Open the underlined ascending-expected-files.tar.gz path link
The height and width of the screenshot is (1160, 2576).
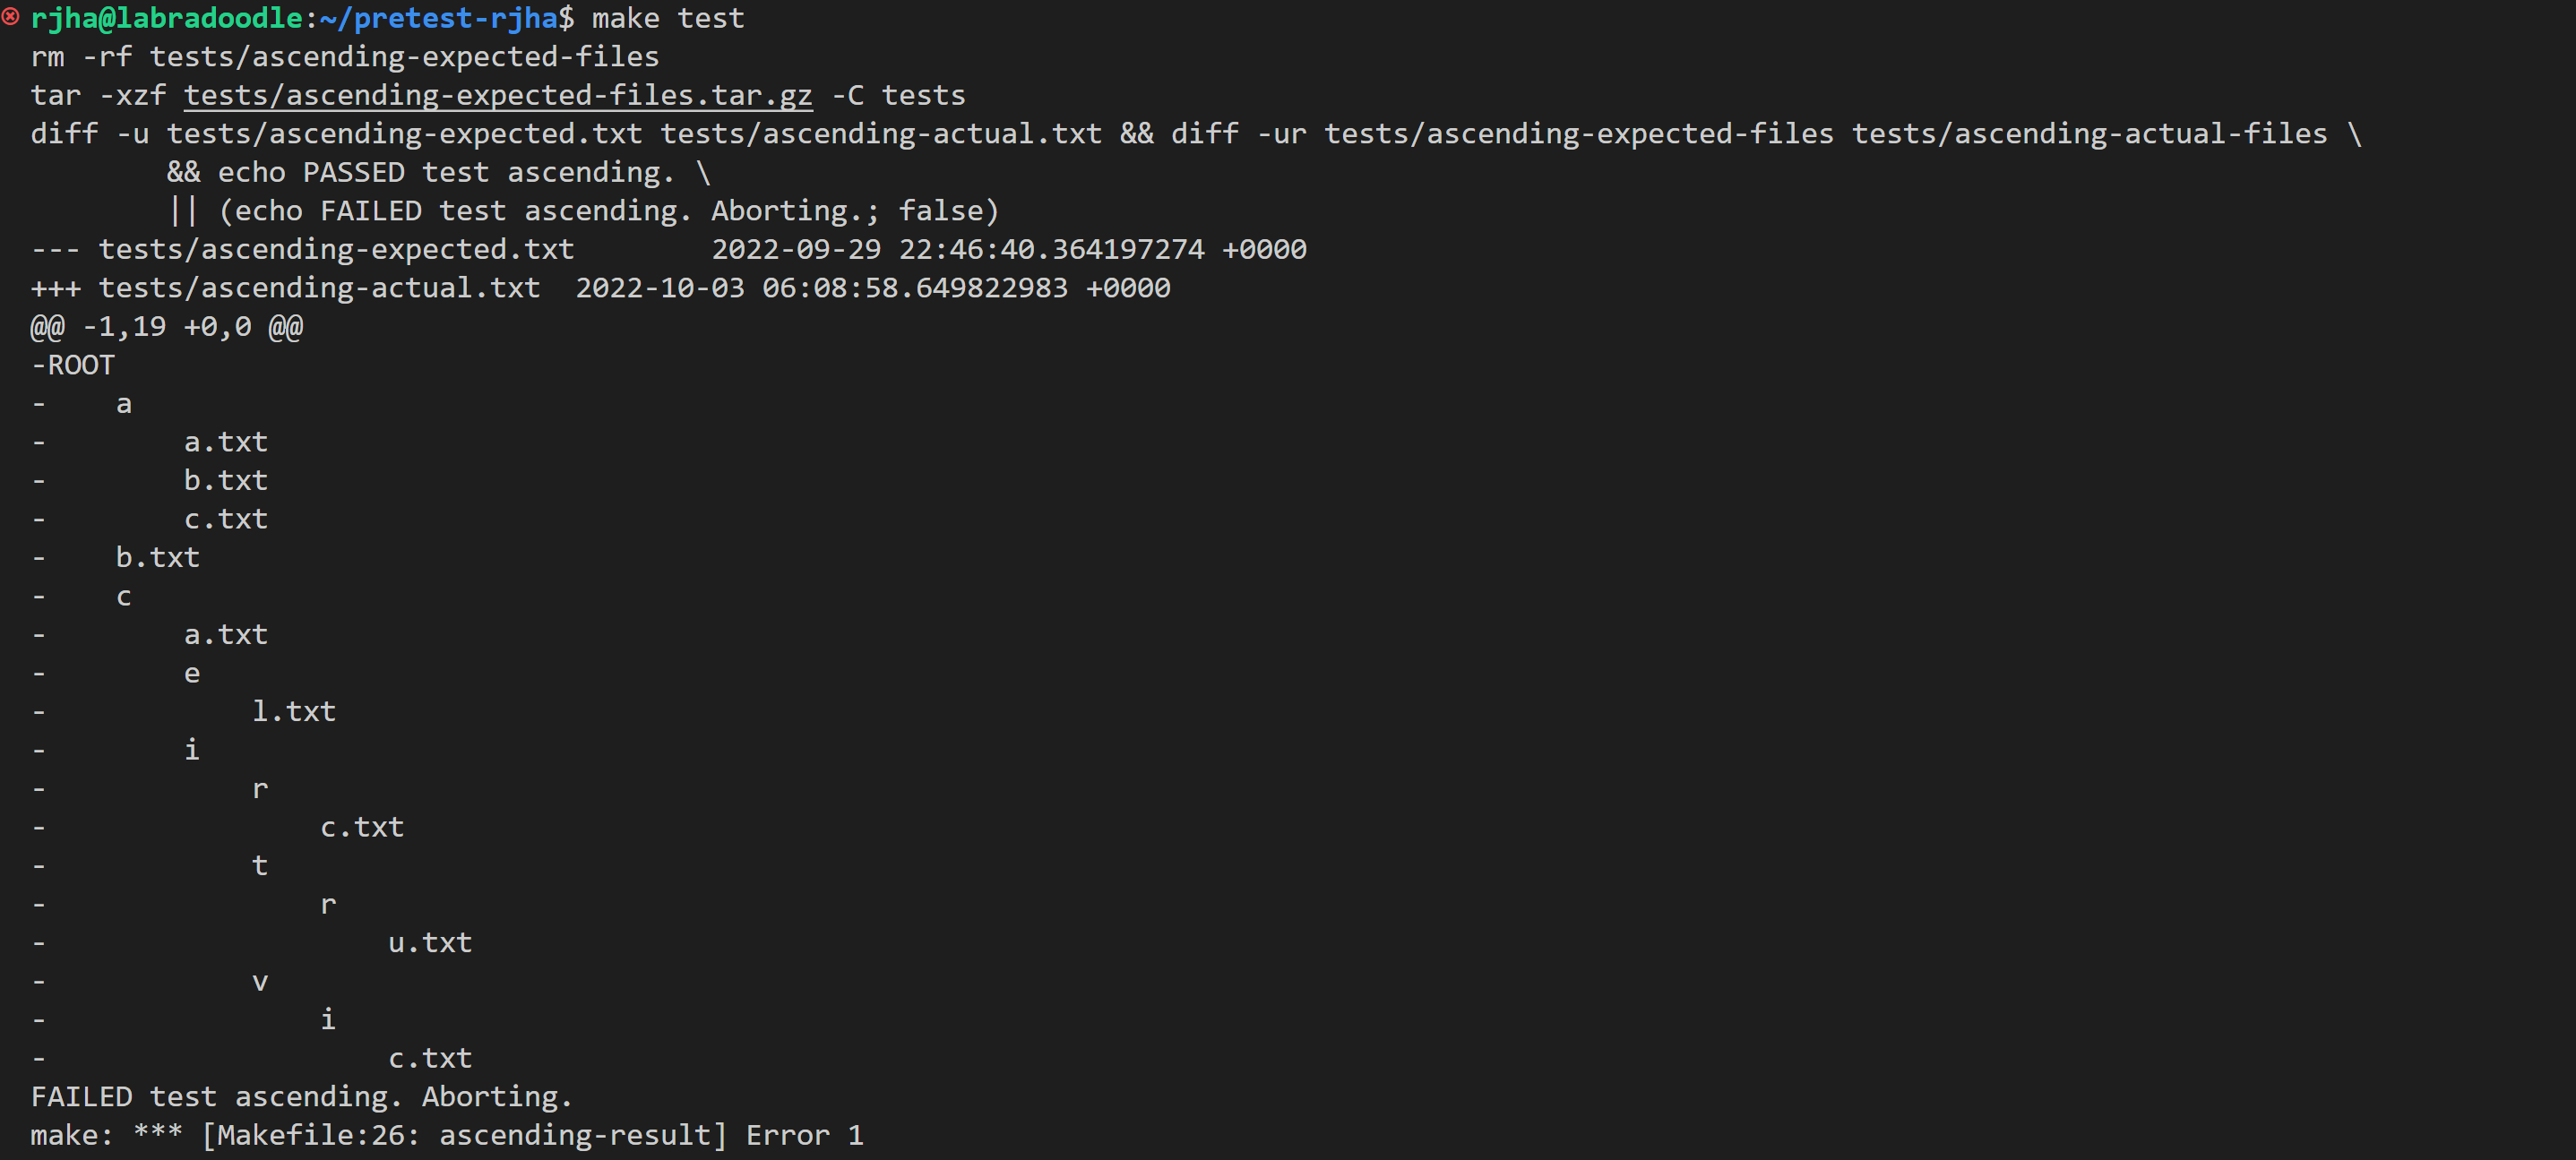[x=497, y=95]
